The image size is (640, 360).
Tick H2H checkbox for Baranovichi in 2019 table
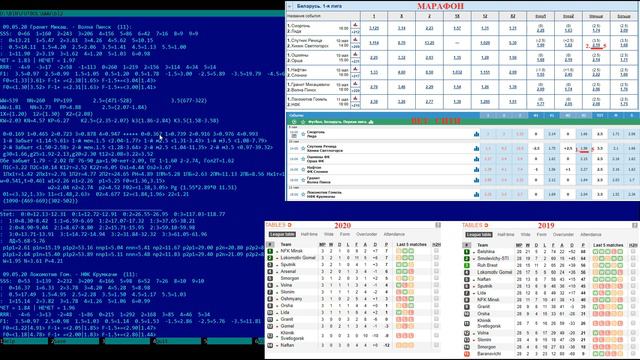[x=633, y=354]
